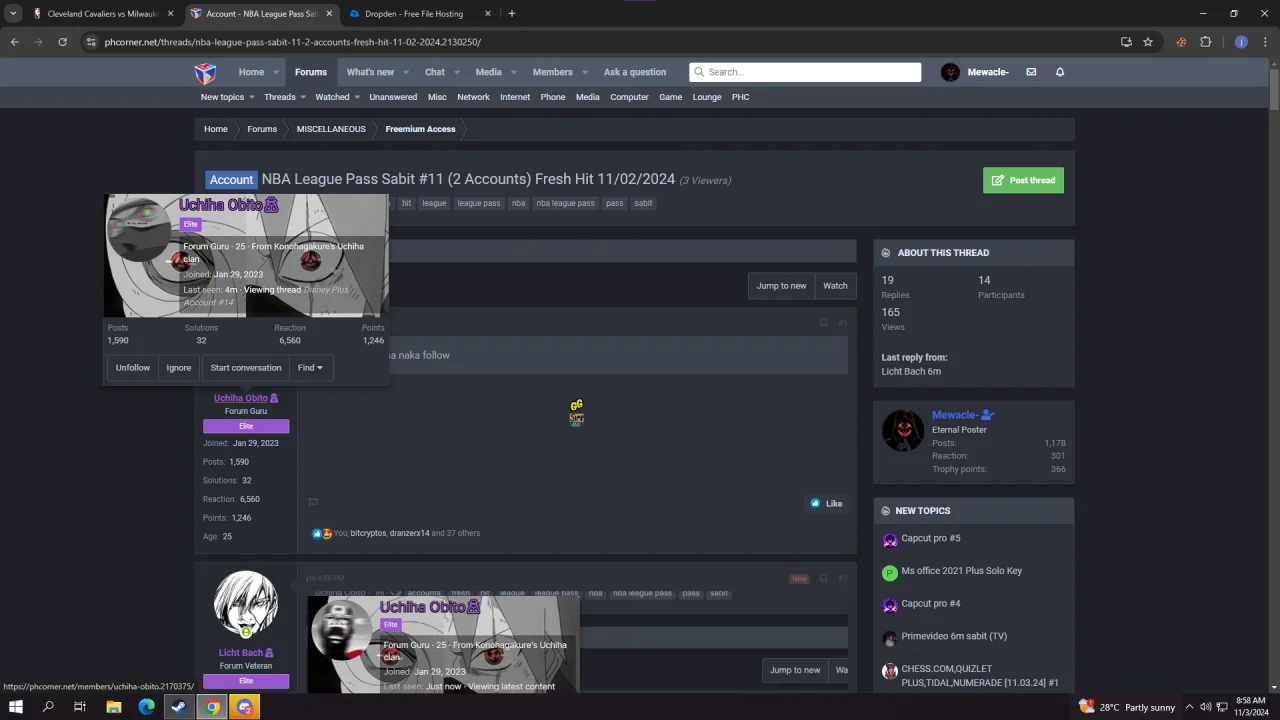Open the Watched sub-nav dropdown
The height and width of the screenshot is (720, 1280).
(x=357, y=97)
